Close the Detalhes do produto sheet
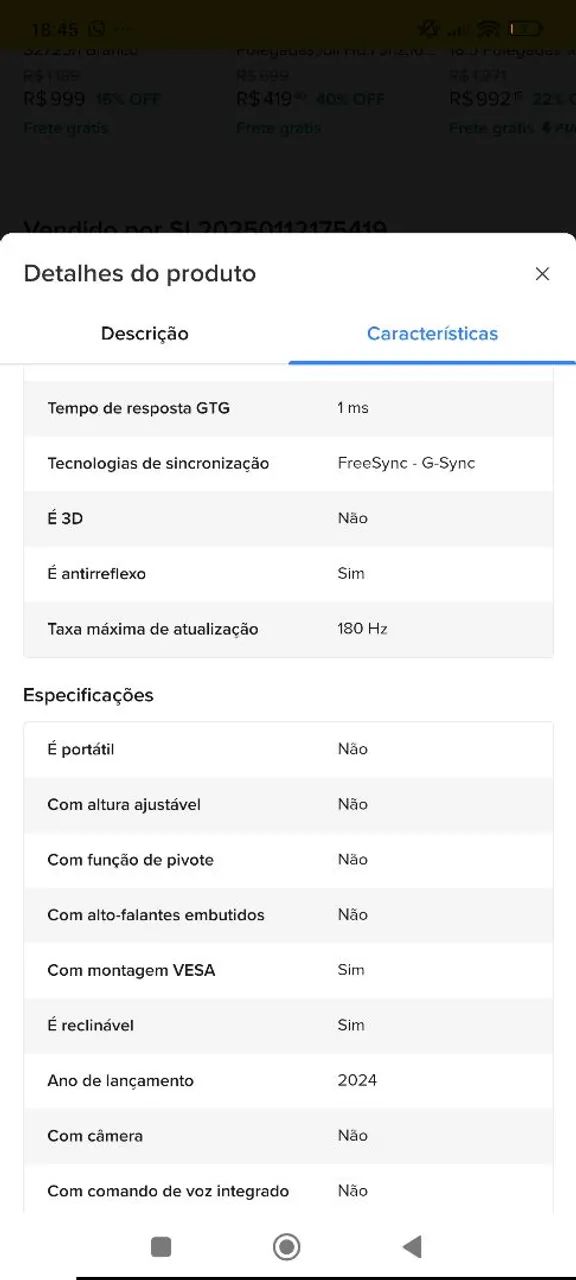This screenshot has height=1280, width=576. [x=542, y=273]
